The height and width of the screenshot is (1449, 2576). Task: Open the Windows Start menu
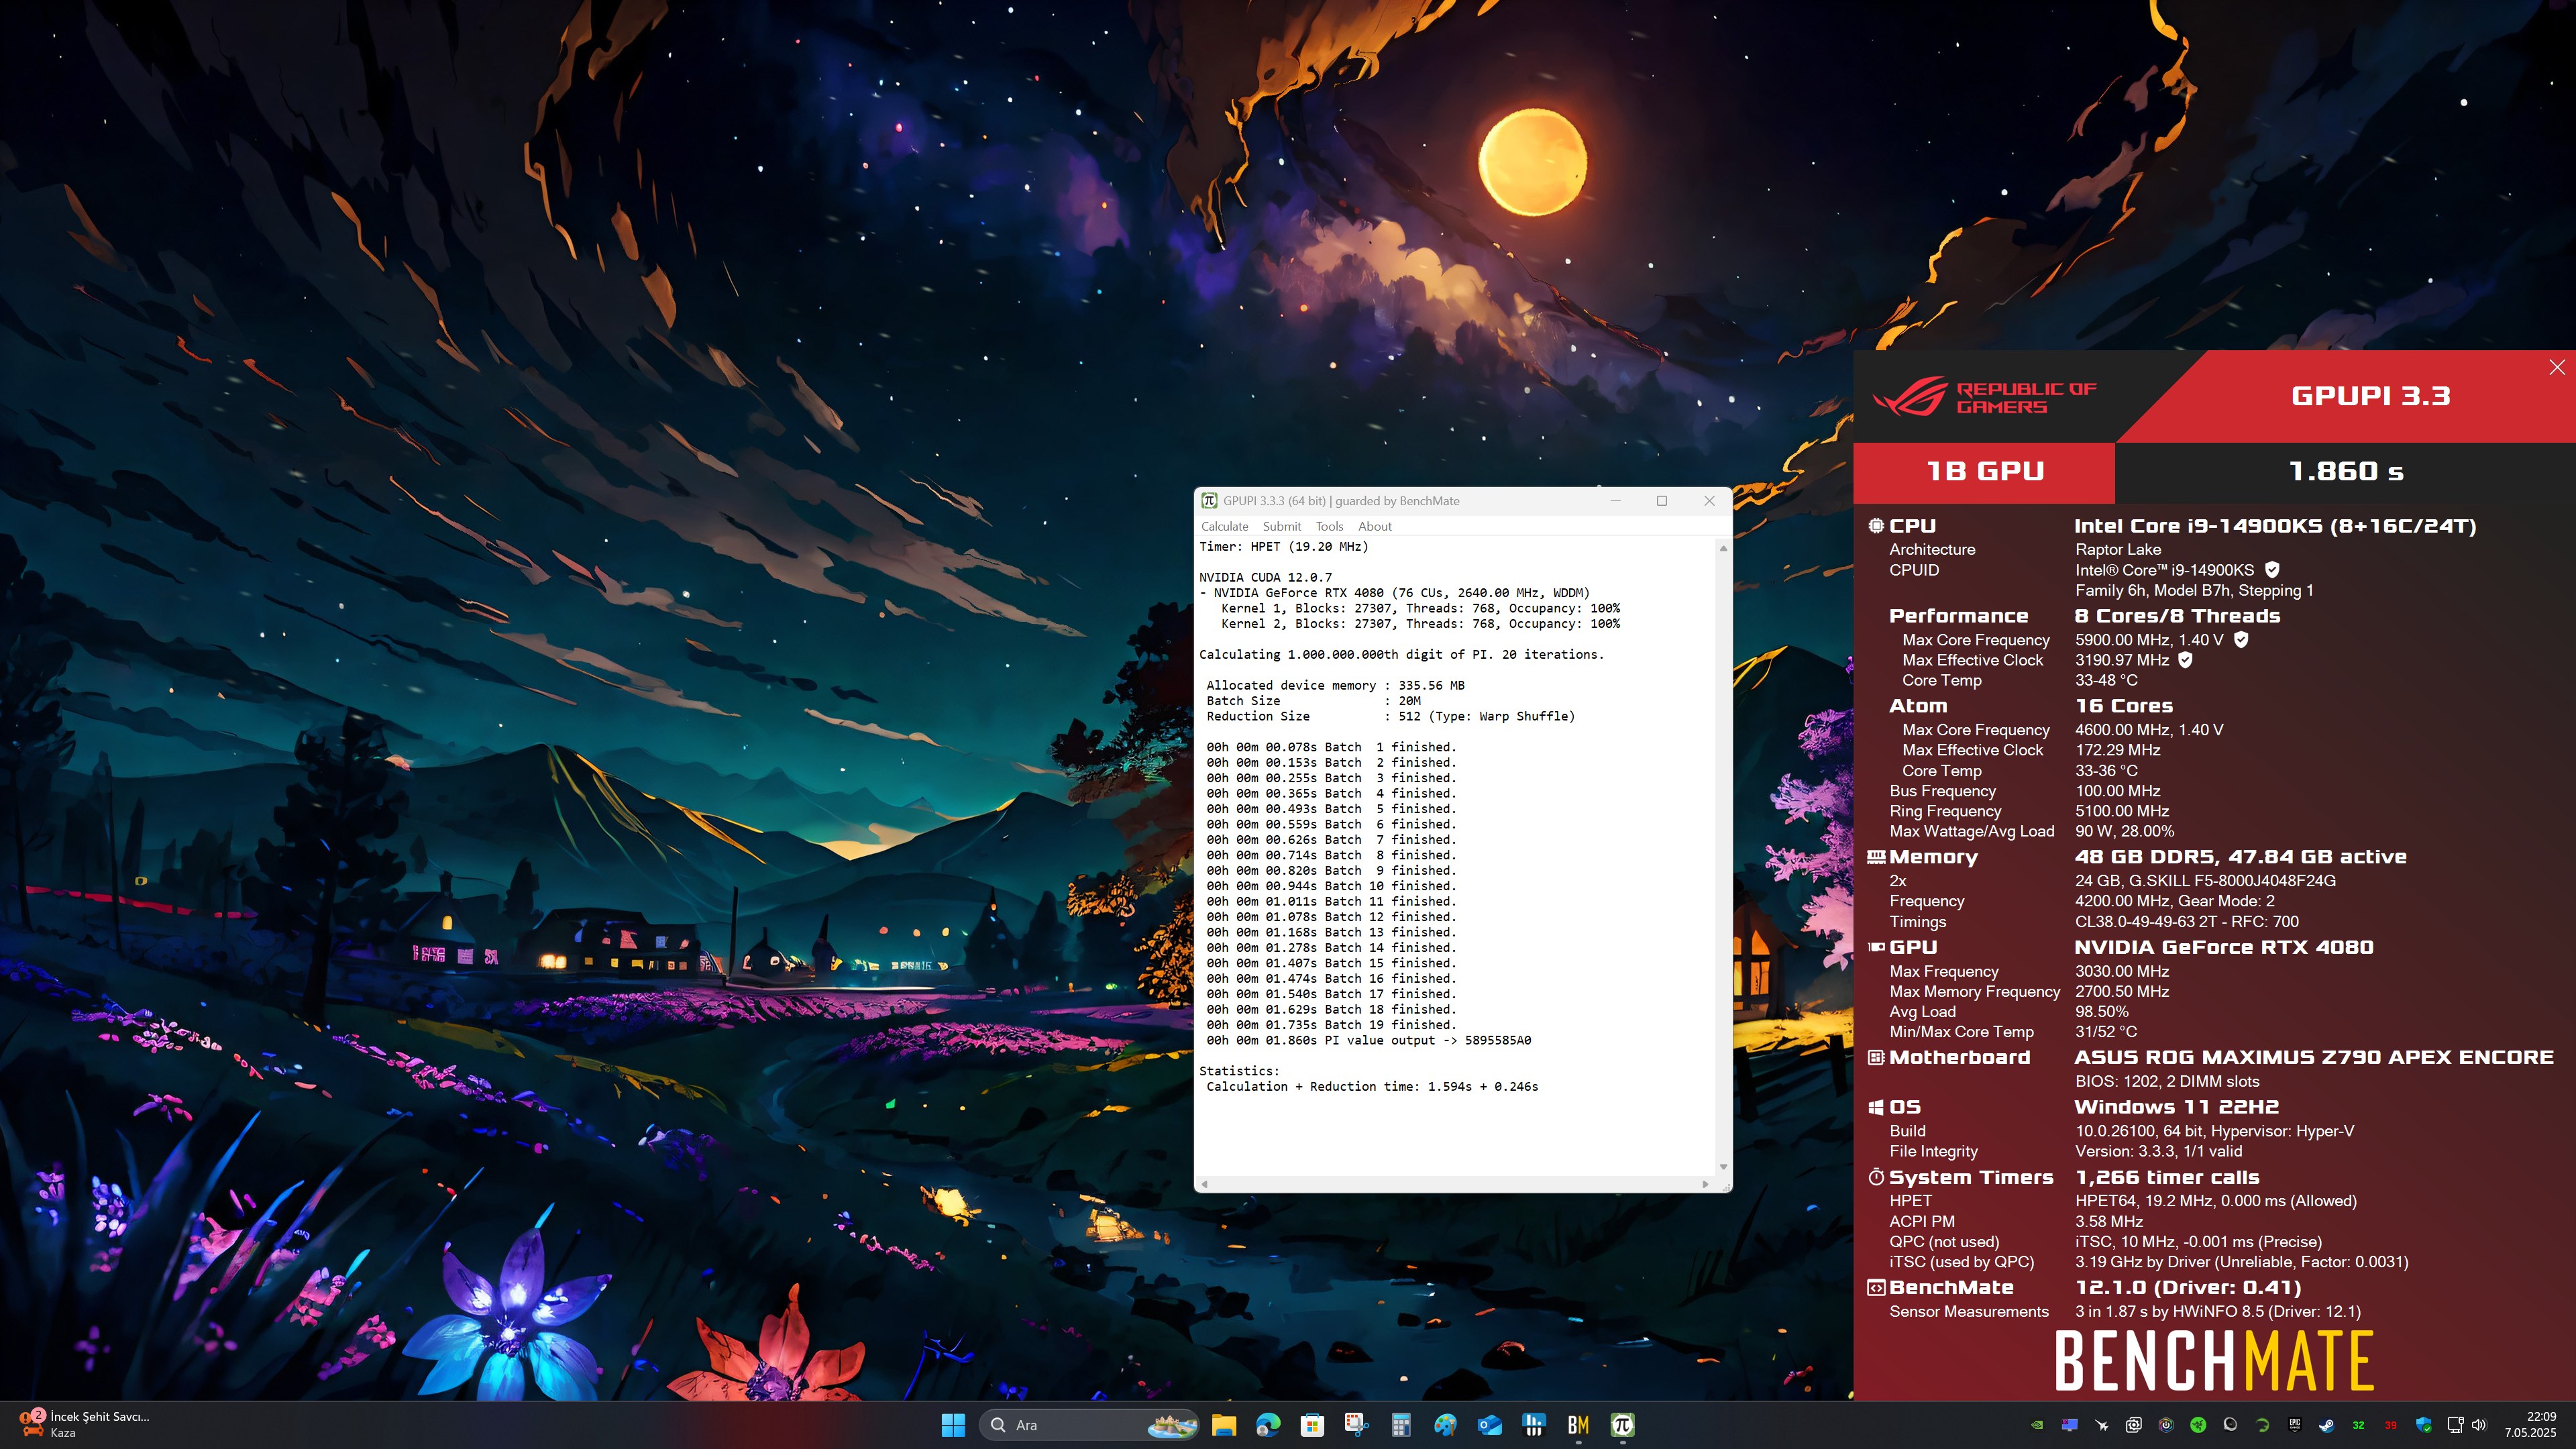pyautogui.click(x=953, y=1425)
